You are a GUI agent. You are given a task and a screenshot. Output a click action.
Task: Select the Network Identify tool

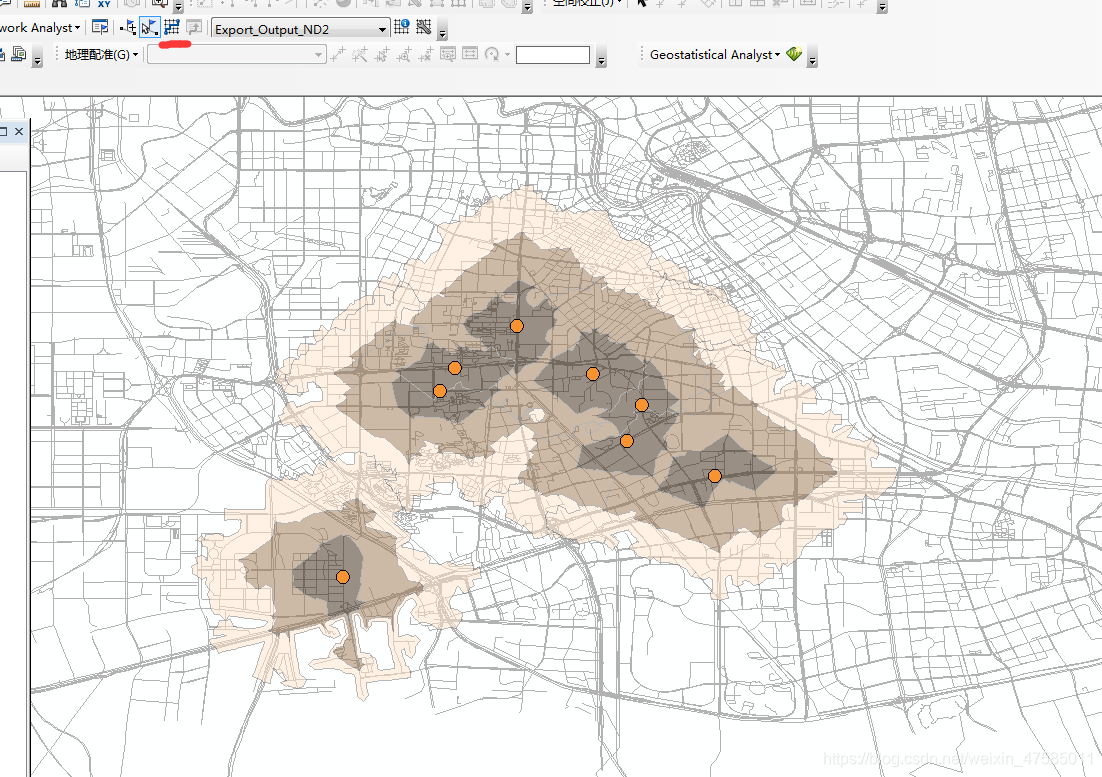coord(402,27)
